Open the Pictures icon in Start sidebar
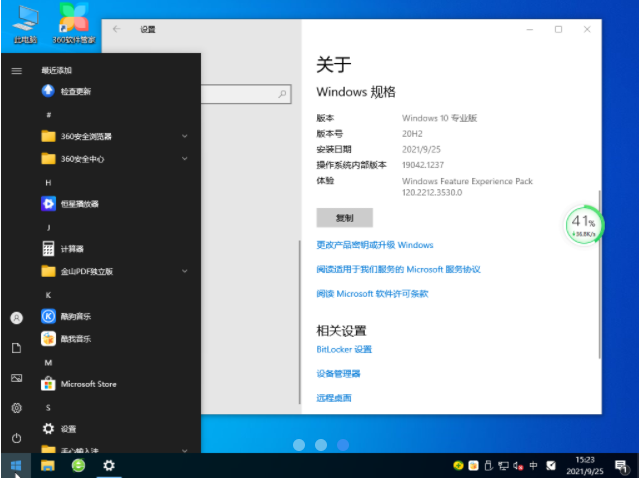 16,378
